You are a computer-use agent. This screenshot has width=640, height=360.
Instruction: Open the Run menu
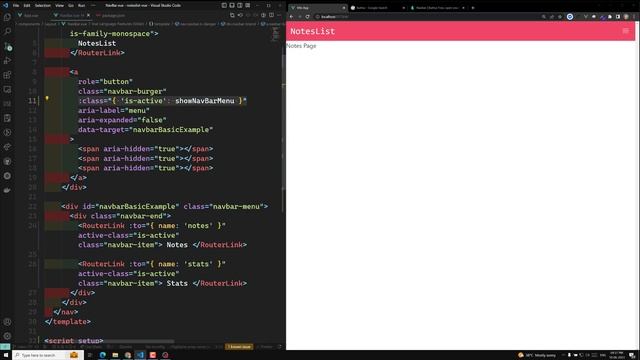82,5
